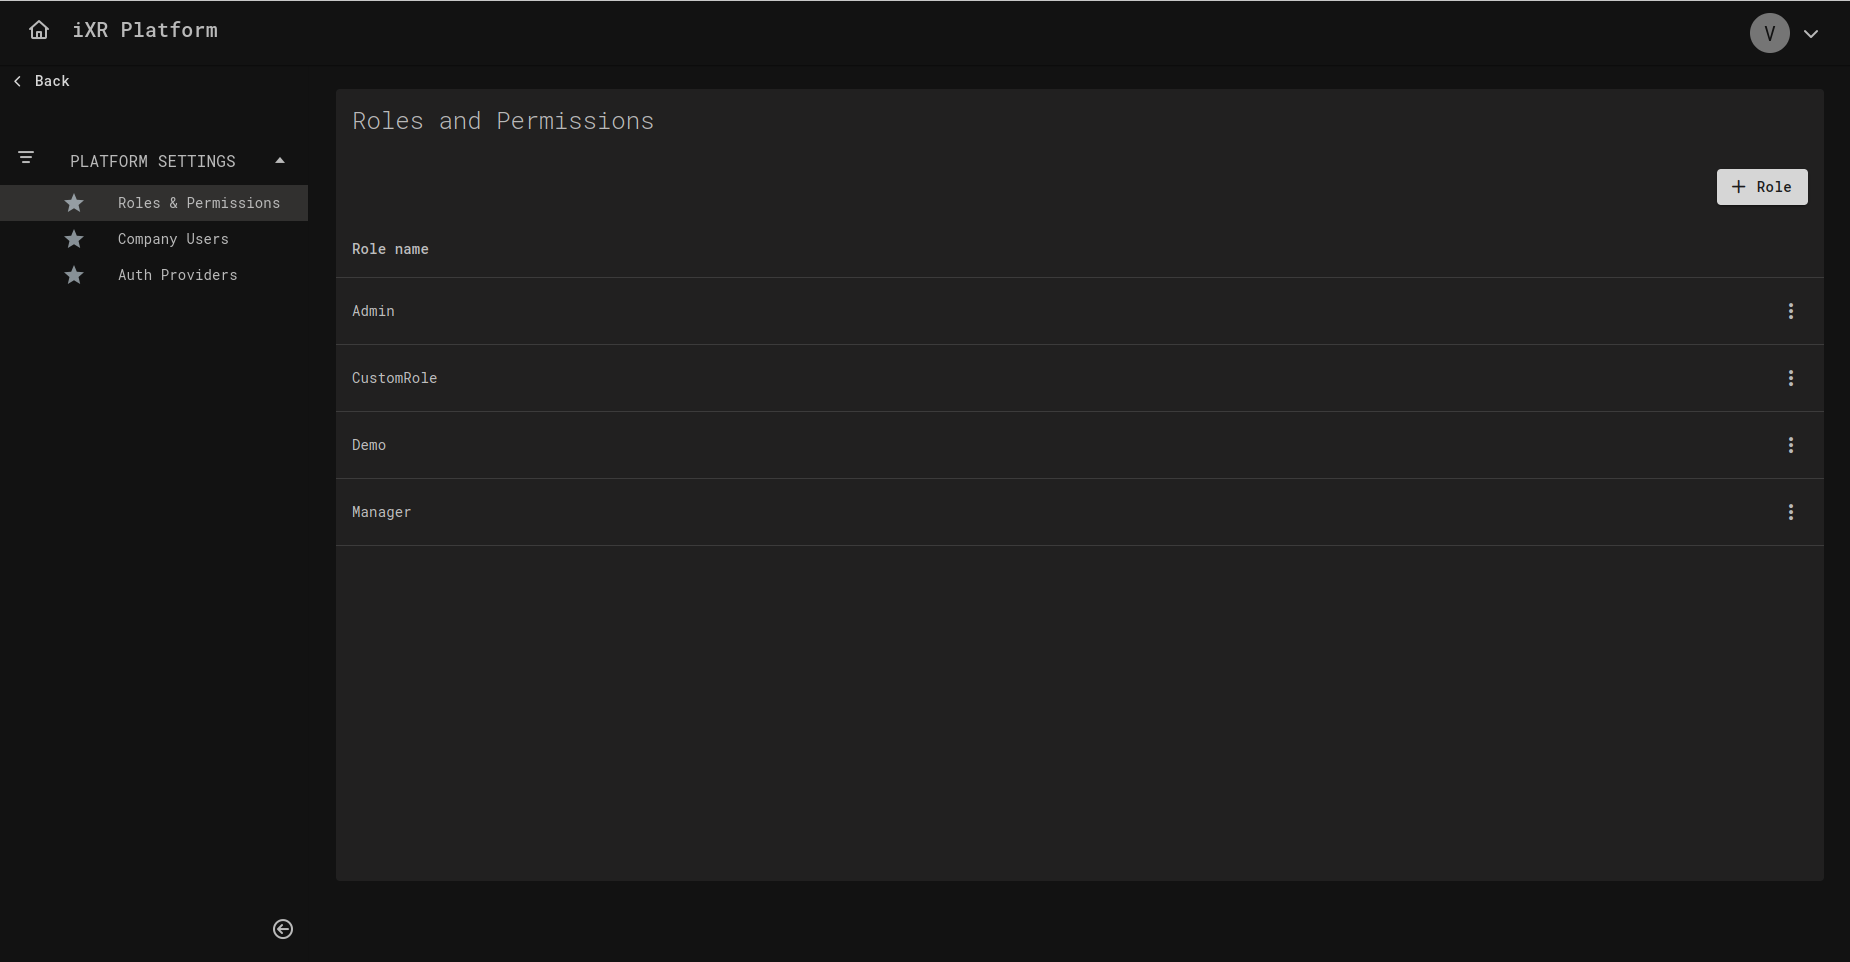The height and width of the screenshot is (962, 1850).
Task: Open Auth Providers settings
Action: (177, 275)
